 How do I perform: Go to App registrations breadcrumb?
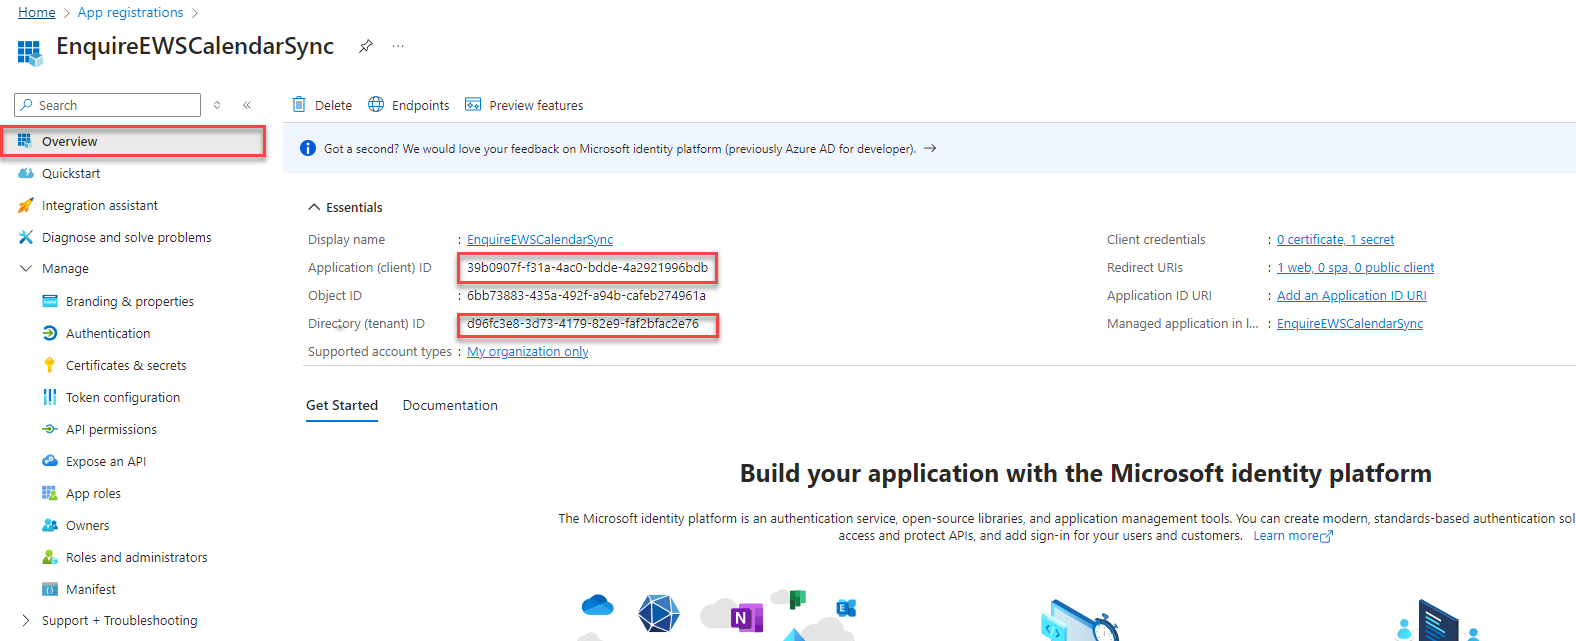131,12
